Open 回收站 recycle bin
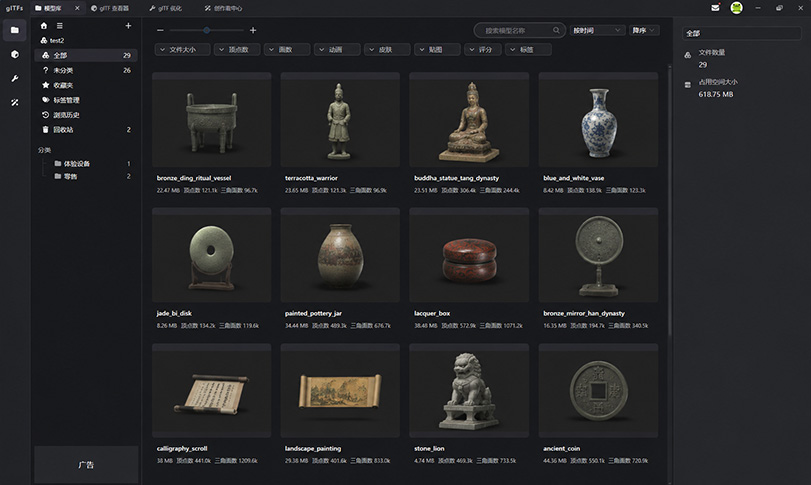 [86, 130]
